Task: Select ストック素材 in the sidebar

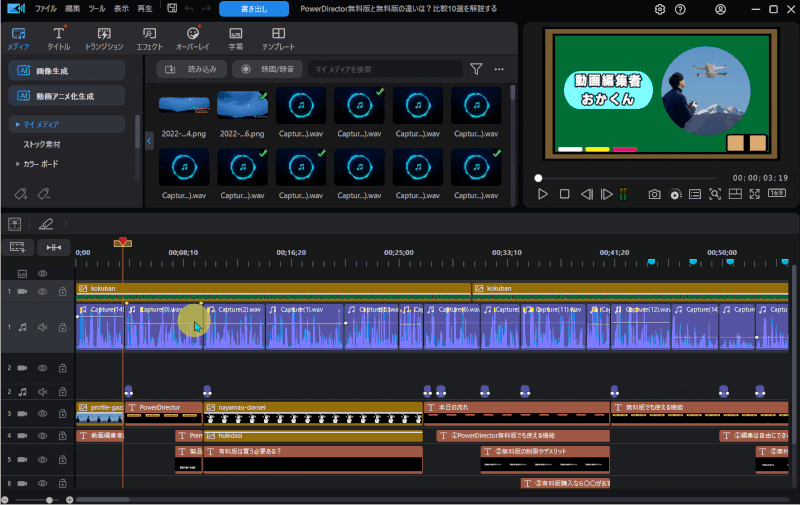Action: click(x=42, y=144)
